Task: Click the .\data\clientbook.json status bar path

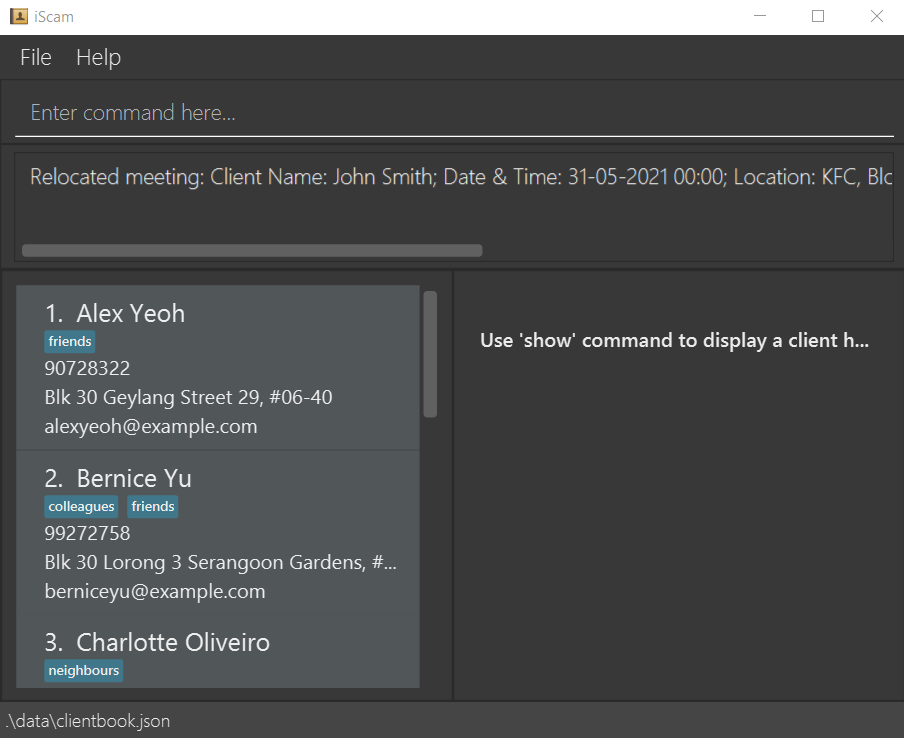Action: [88, 721]
